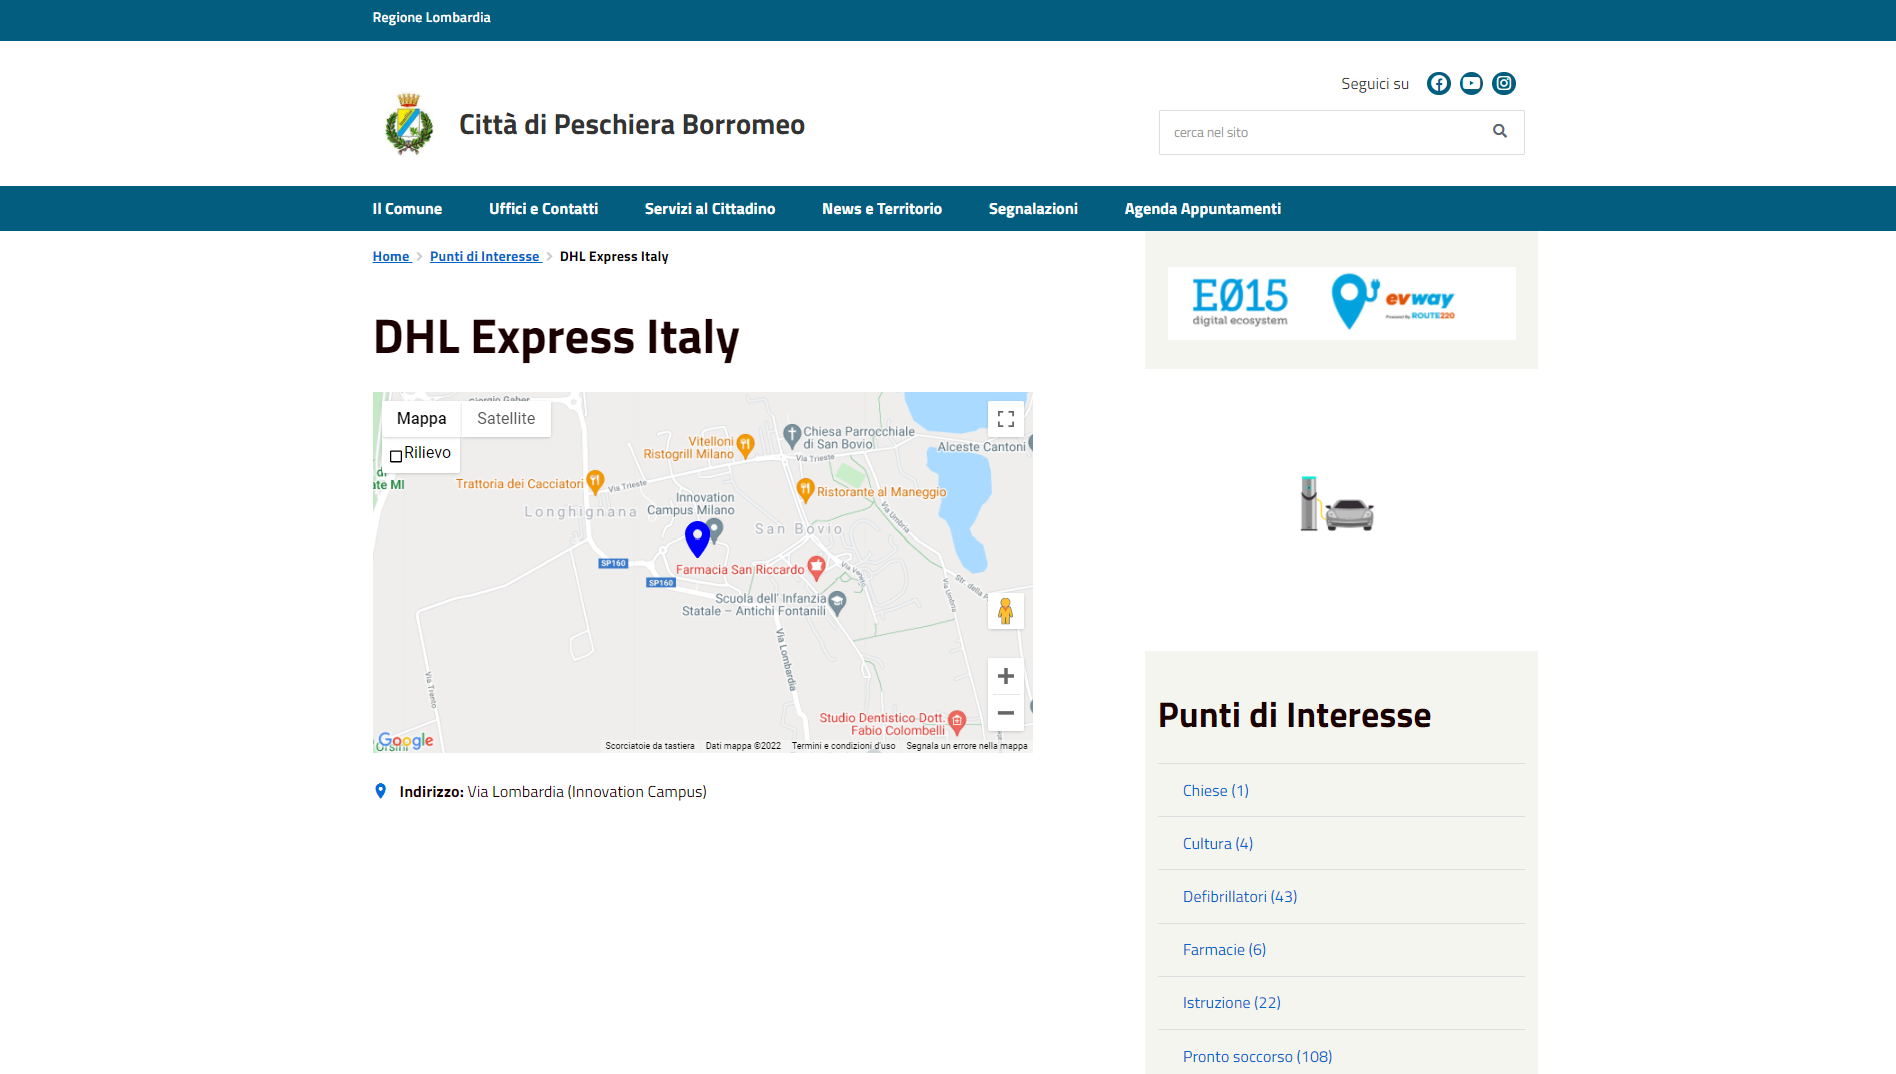Viewport: 1896px width, 1074px height.
Task: Enable the Rilievo terrain checkbox
Action: tap(396, 455)
